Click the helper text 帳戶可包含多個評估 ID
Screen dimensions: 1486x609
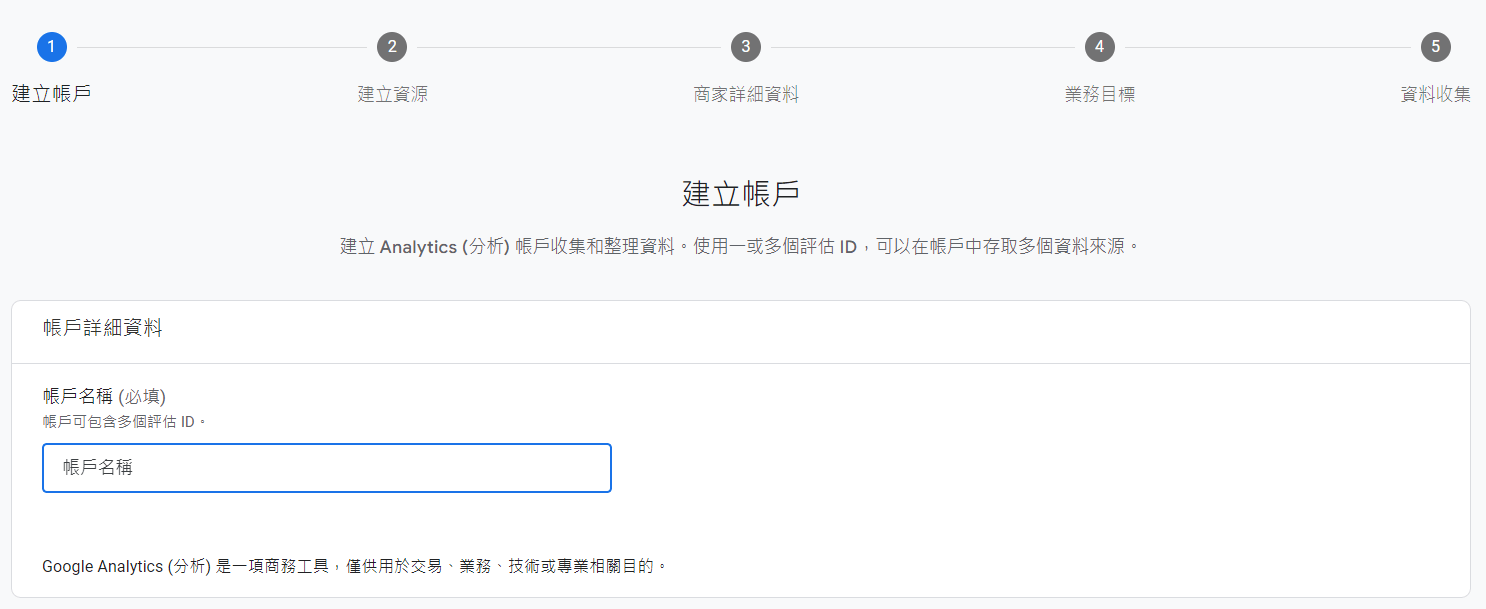124,422
